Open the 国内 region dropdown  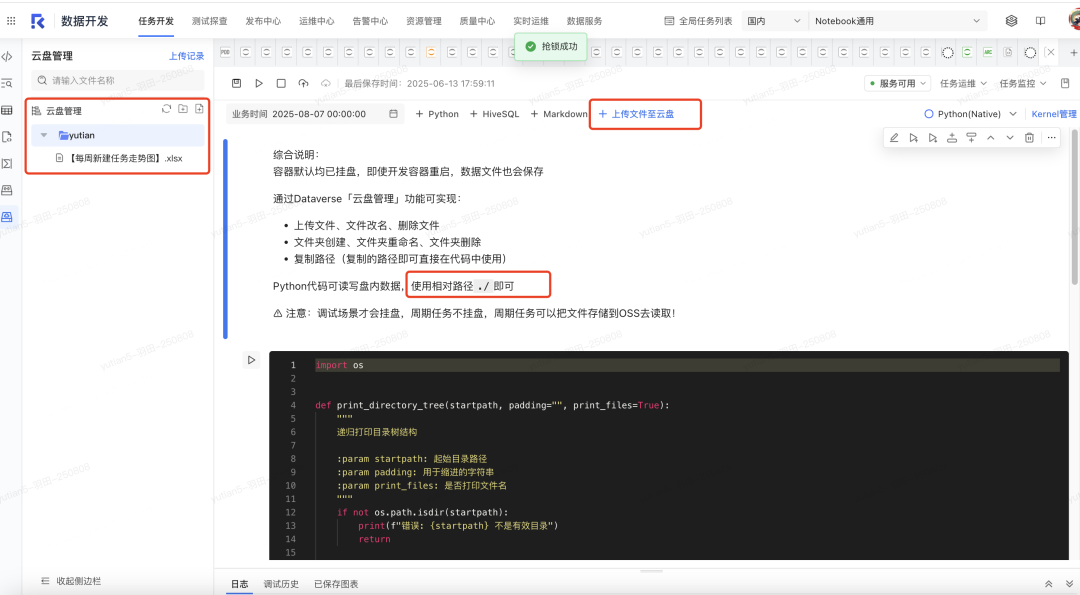coord(774,21)
